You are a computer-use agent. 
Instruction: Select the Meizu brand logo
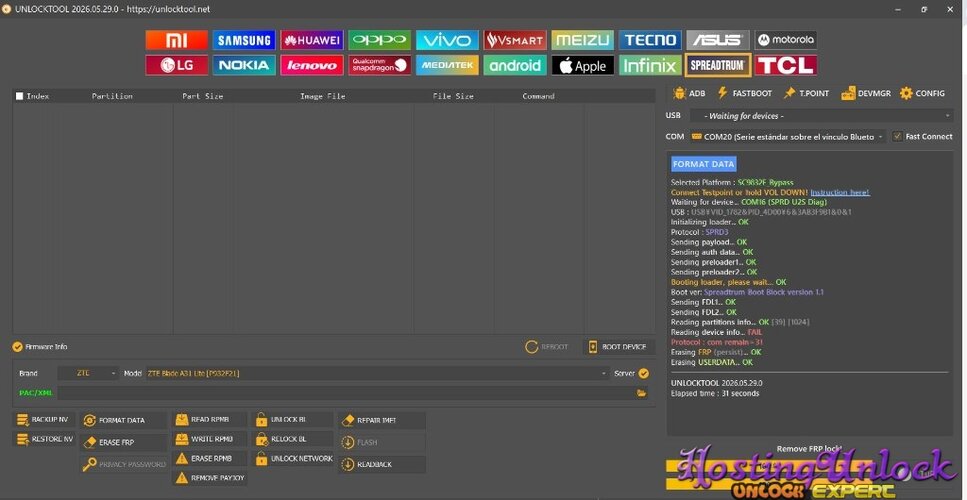[583, 40]
